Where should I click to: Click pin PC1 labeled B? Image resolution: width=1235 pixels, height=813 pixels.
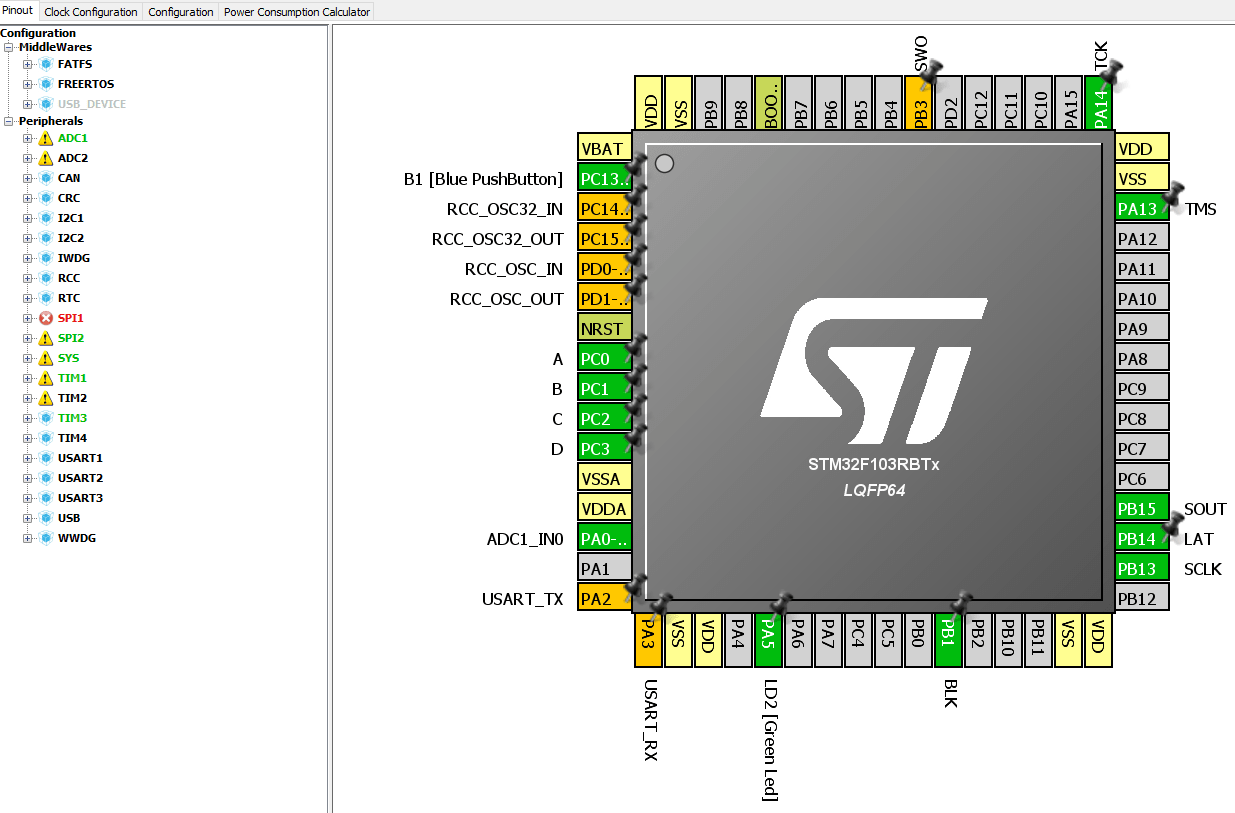click(x=605, y=389)
